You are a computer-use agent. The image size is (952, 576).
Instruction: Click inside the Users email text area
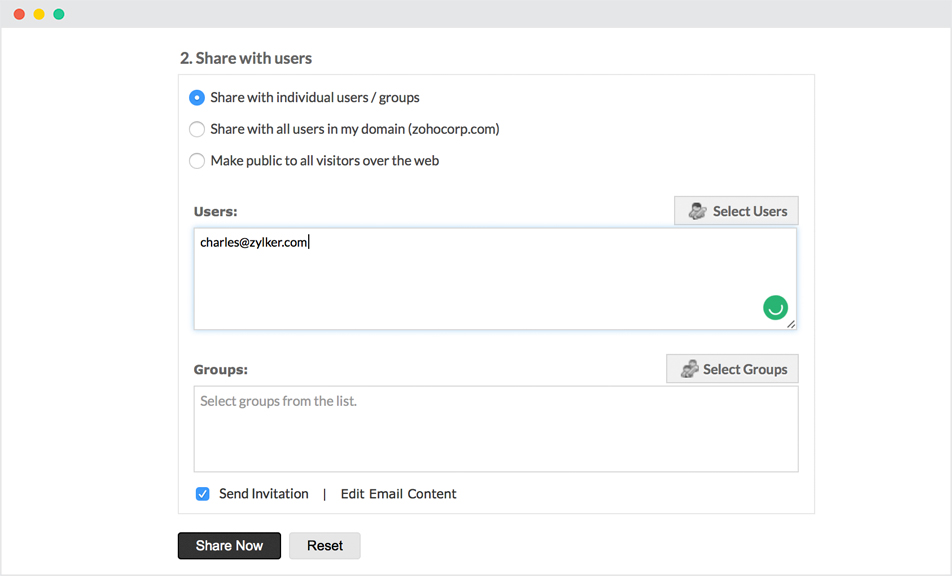click(495, 279)
